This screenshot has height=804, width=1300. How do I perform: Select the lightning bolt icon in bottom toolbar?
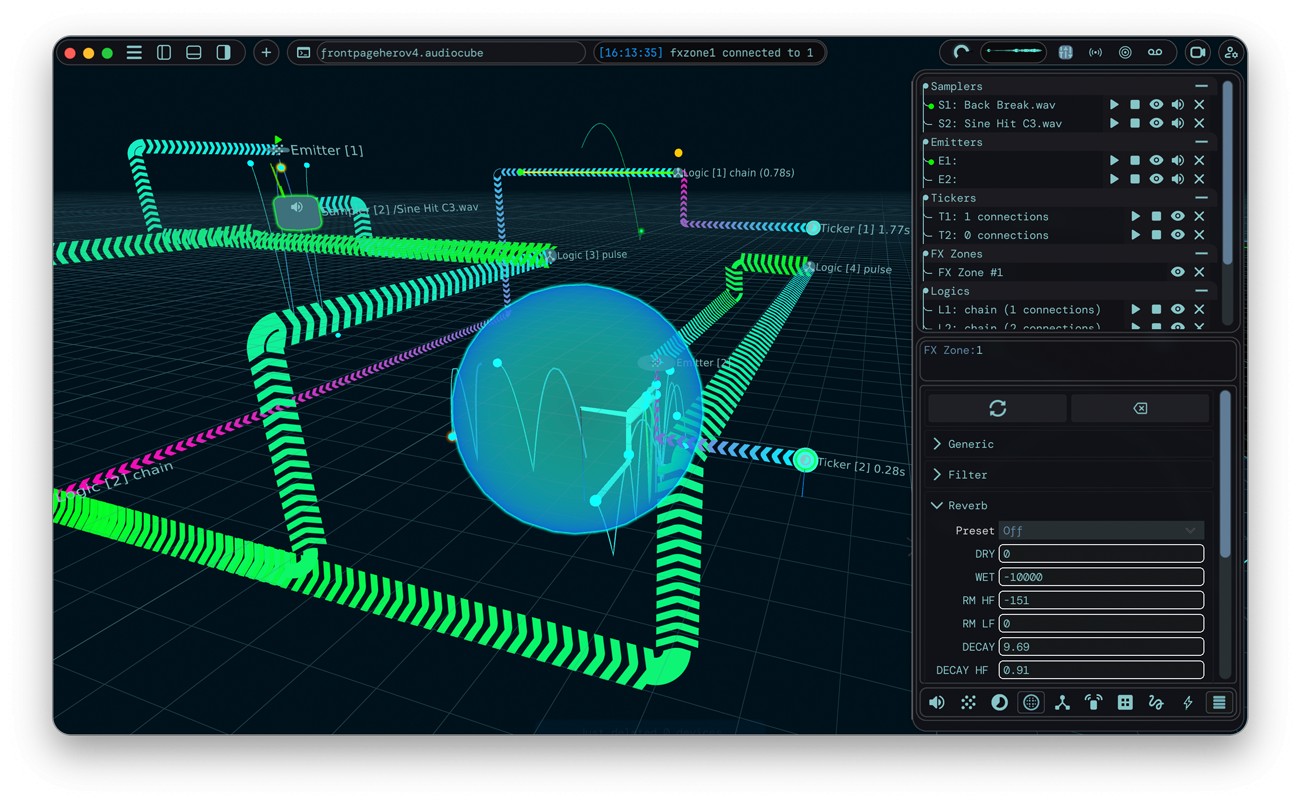click(x=1188, y=703)
